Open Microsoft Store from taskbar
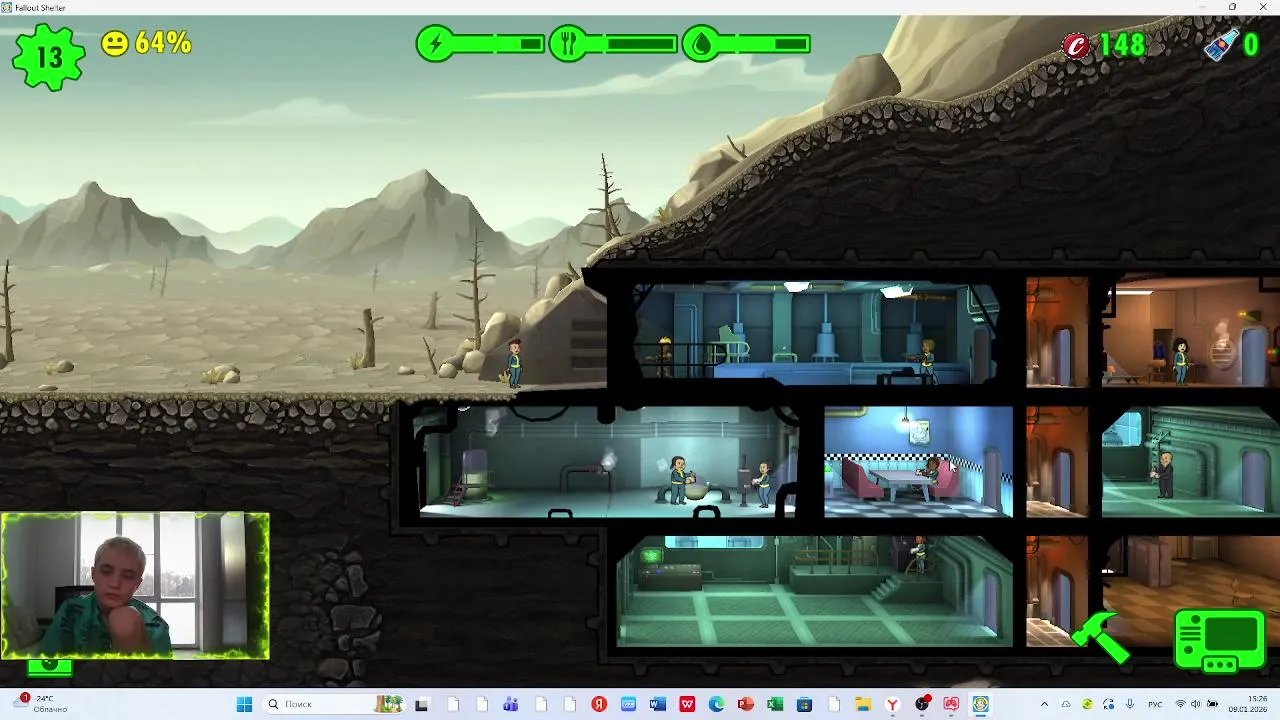 click(804, 704)
